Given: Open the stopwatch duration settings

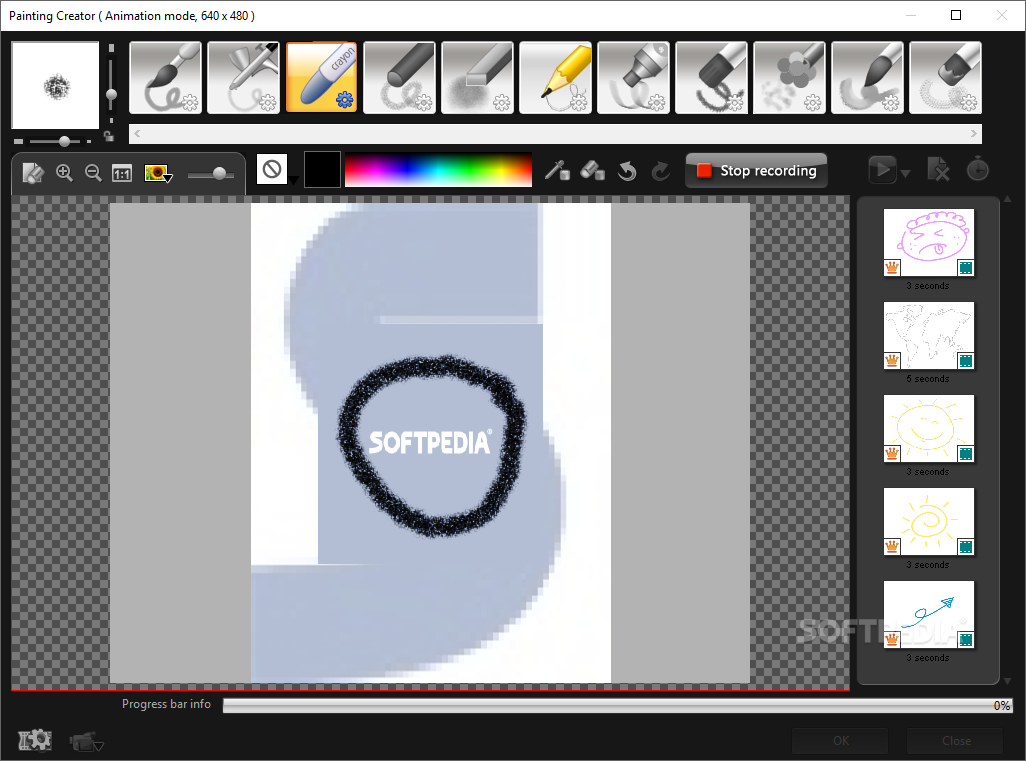Looking at the screenshot, I should [x=978, y=169].
